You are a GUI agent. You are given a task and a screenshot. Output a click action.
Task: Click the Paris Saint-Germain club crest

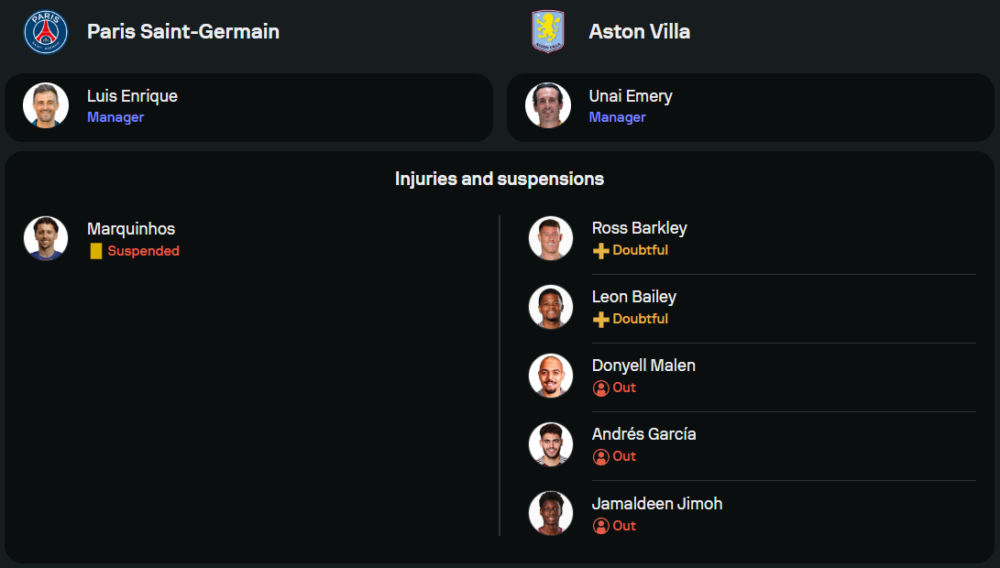[x=46, y=32]
